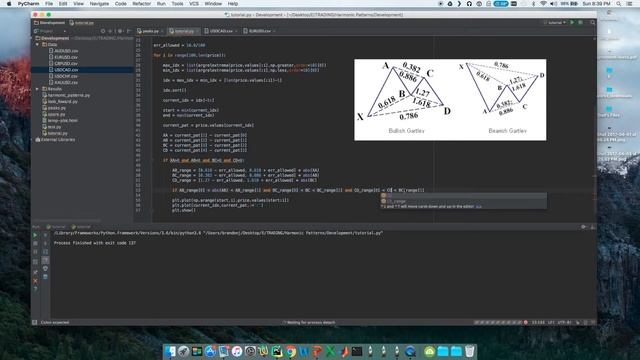Open the Apple menu
Screen dimensions: 640x360
[x=9, y=4]
